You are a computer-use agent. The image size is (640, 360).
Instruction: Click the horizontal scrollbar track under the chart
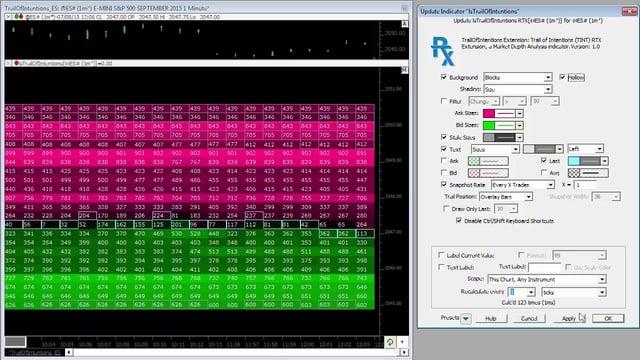coord(236,352)
